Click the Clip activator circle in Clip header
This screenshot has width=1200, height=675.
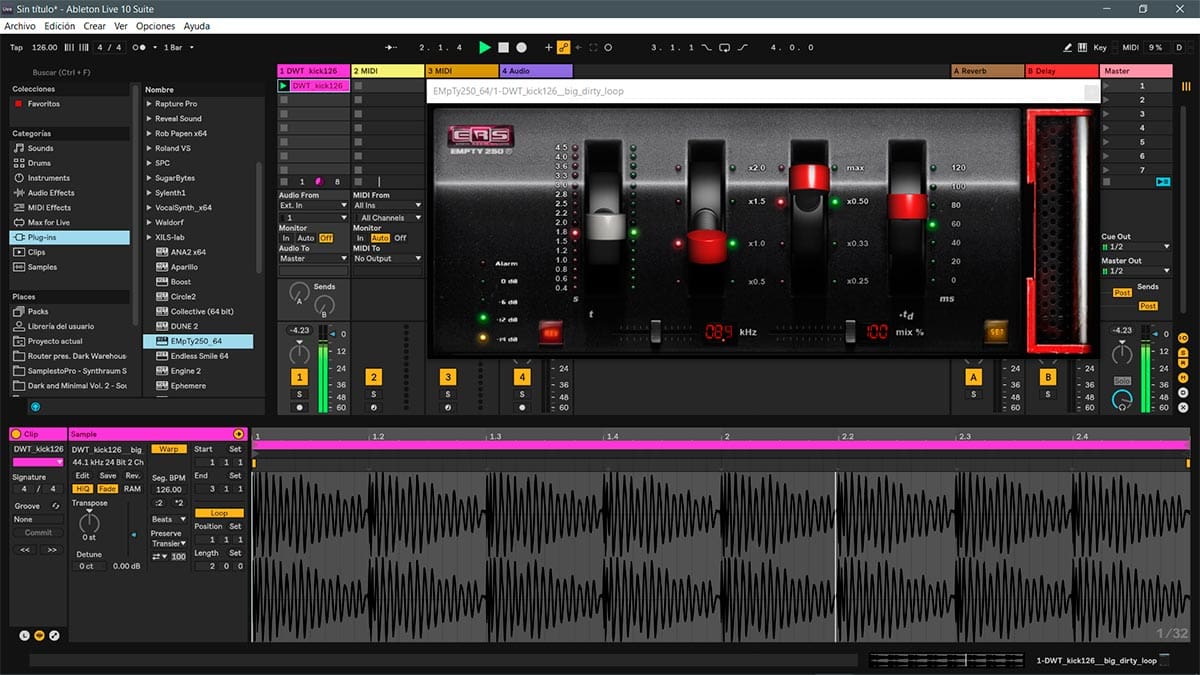click(16, 434)
